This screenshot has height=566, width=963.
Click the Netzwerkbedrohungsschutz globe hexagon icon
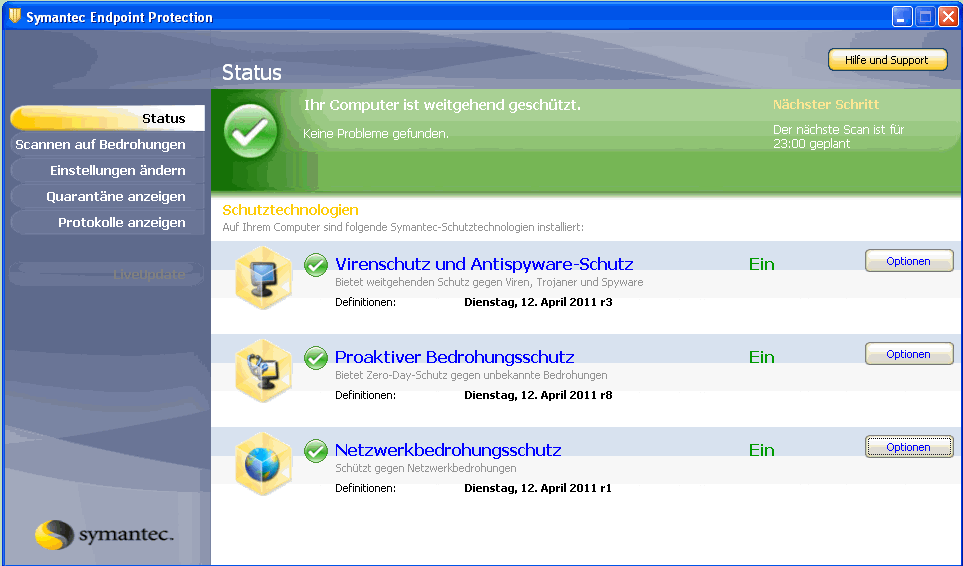pos(263,464)
